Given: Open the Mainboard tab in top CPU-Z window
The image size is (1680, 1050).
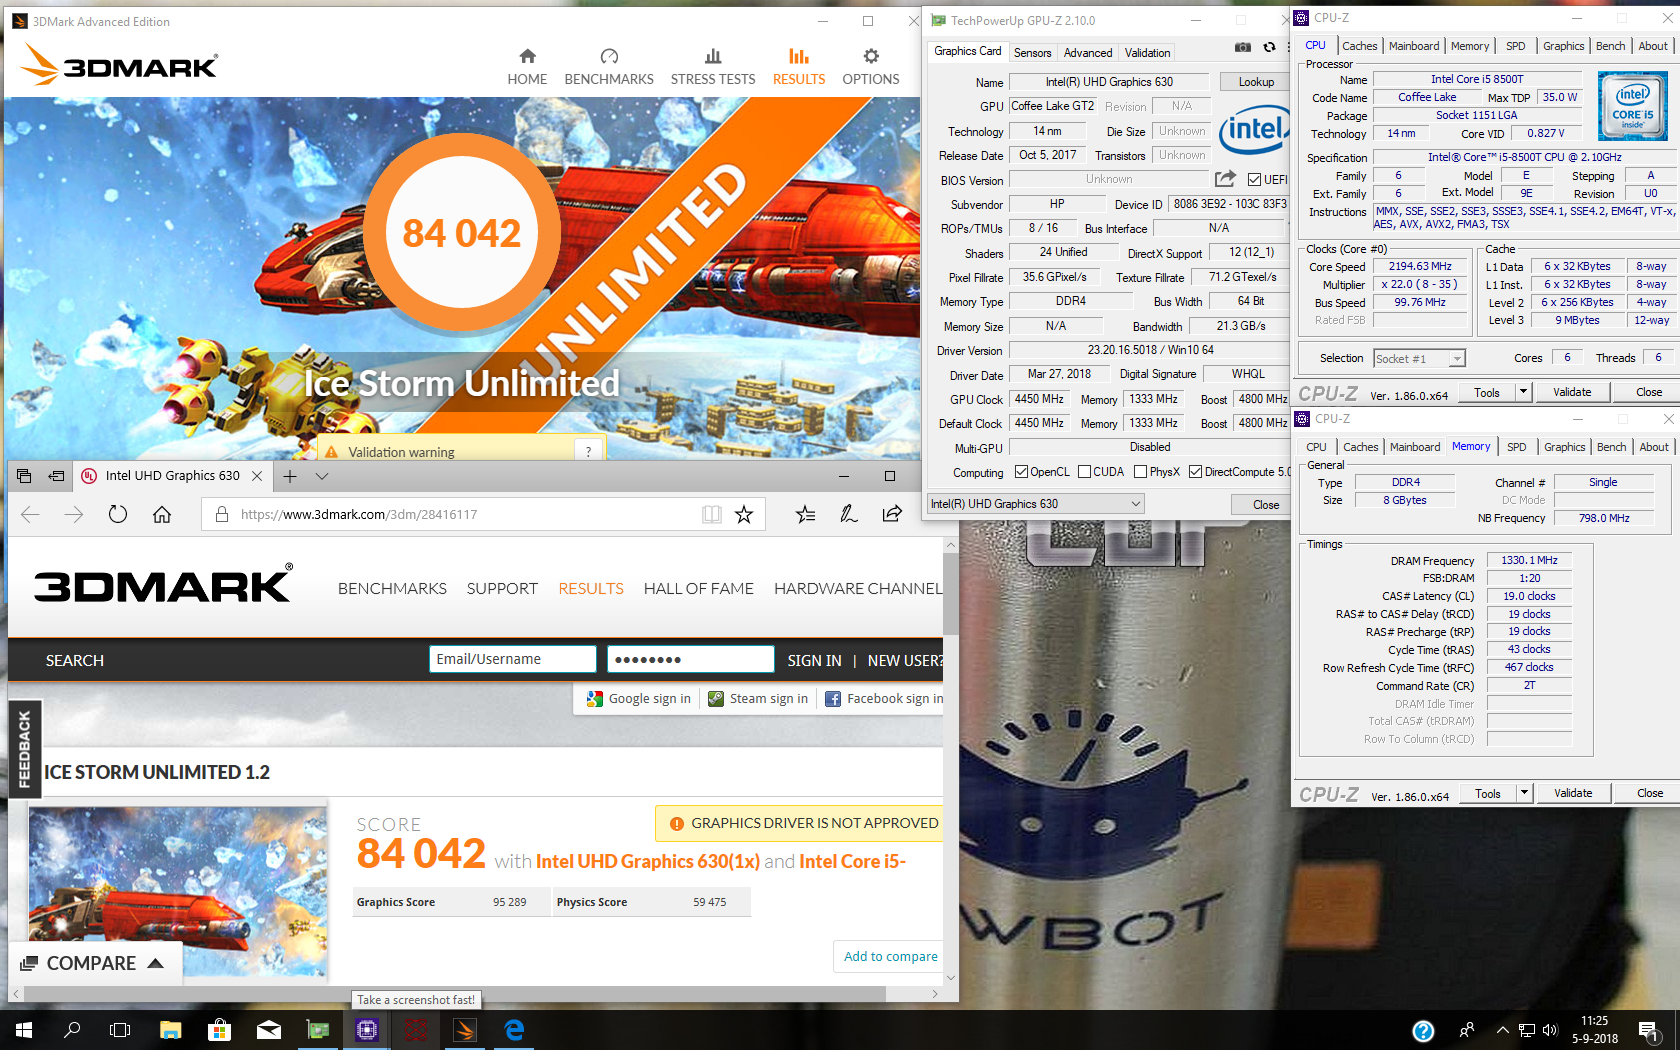Looking at the screenshot, I should pyautogui.click(x=1414, y=46).
